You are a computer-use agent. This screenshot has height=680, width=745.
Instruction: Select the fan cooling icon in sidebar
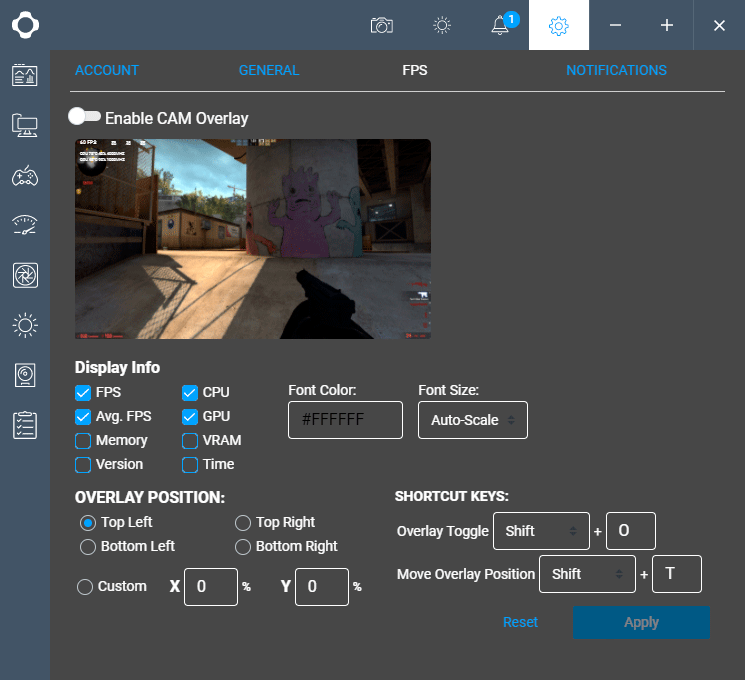pyautogui.click(x=25, y=275)
